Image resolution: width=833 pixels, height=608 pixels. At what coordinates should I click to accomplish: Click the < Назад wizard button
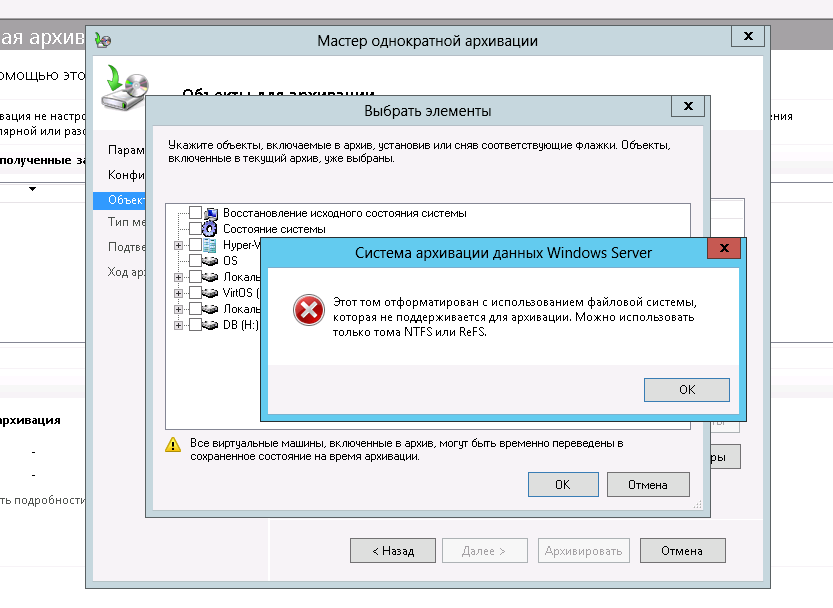393,551
